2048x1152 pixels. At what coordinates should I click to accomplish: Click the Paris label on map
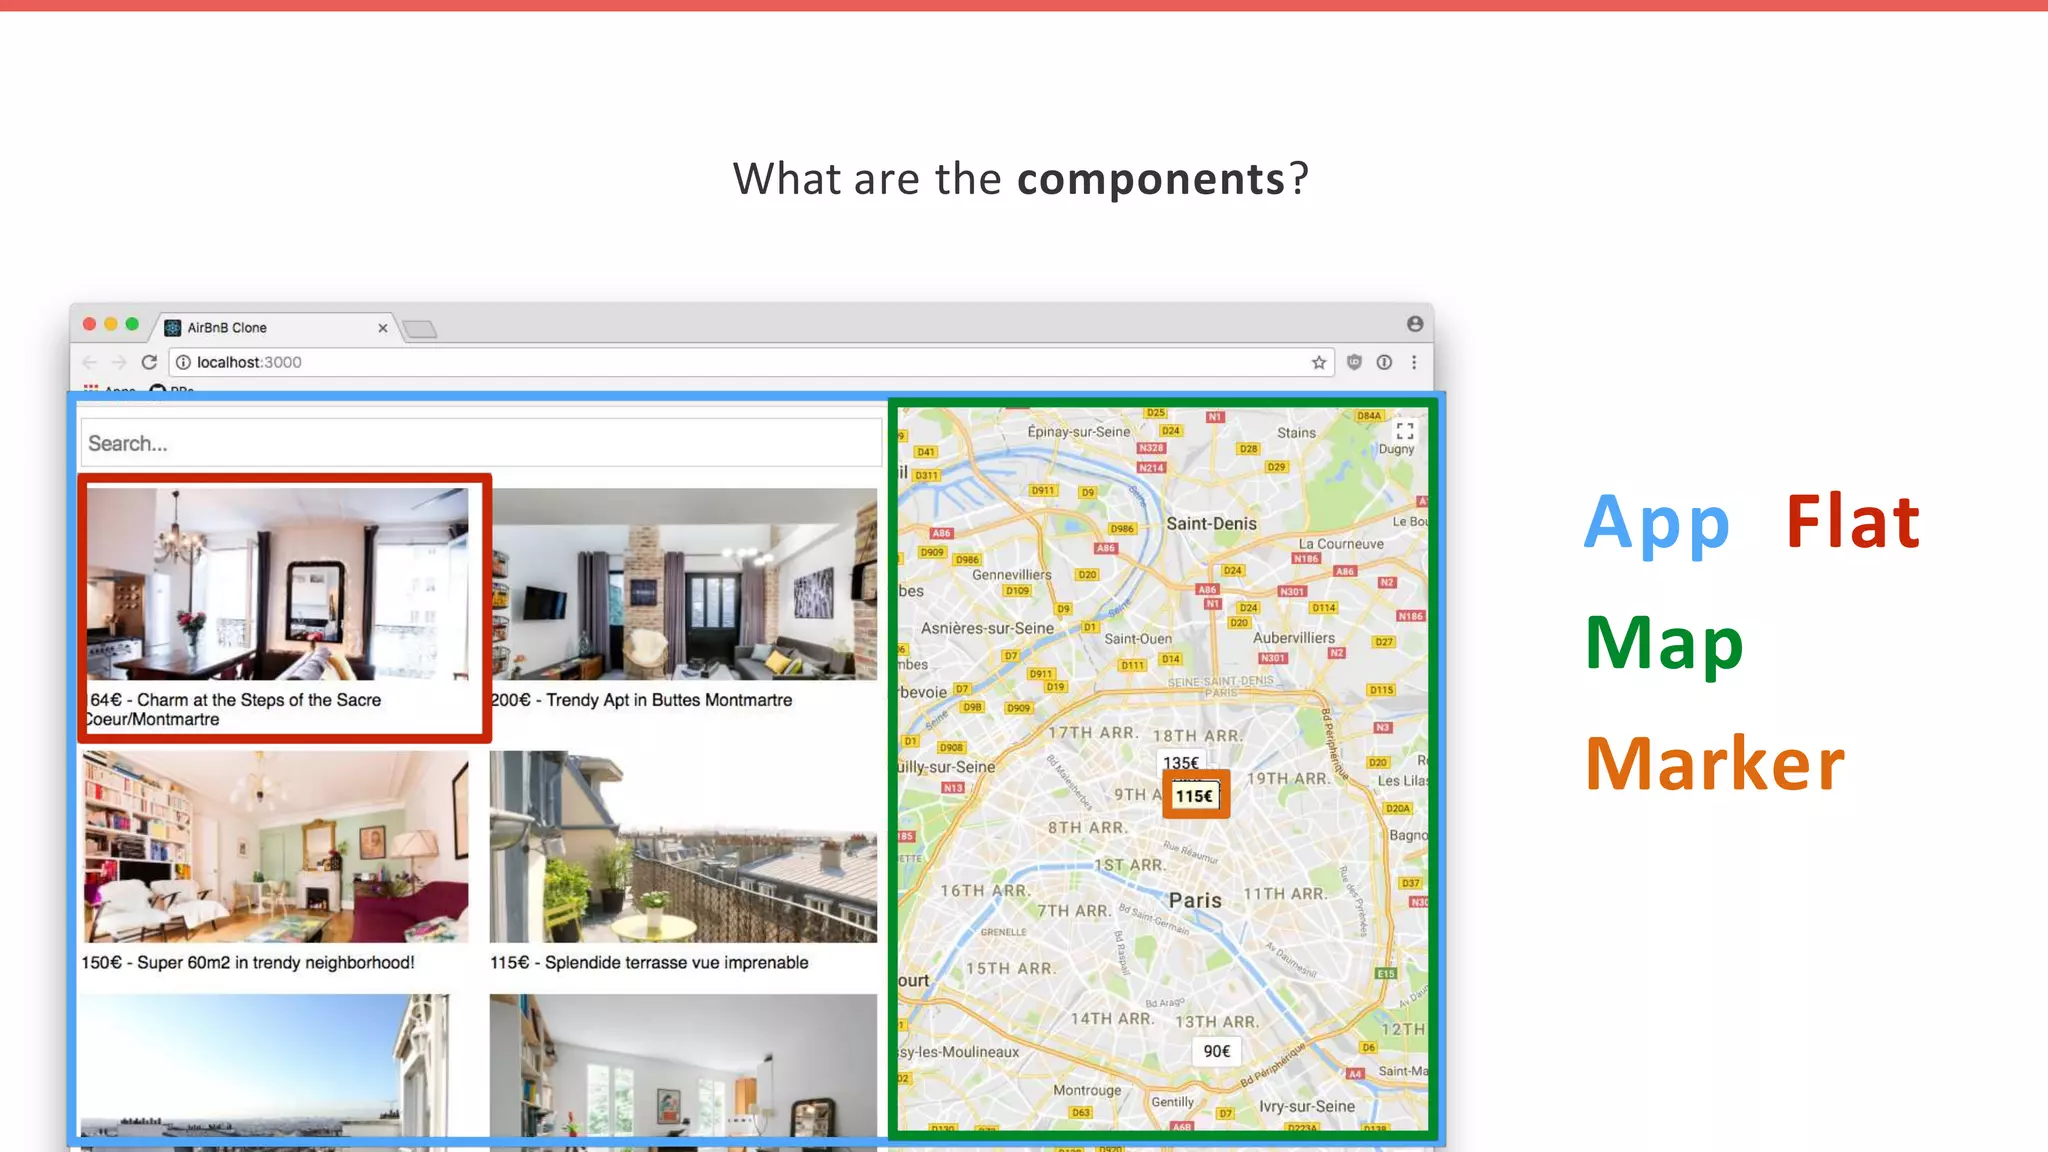point(1196,900)
